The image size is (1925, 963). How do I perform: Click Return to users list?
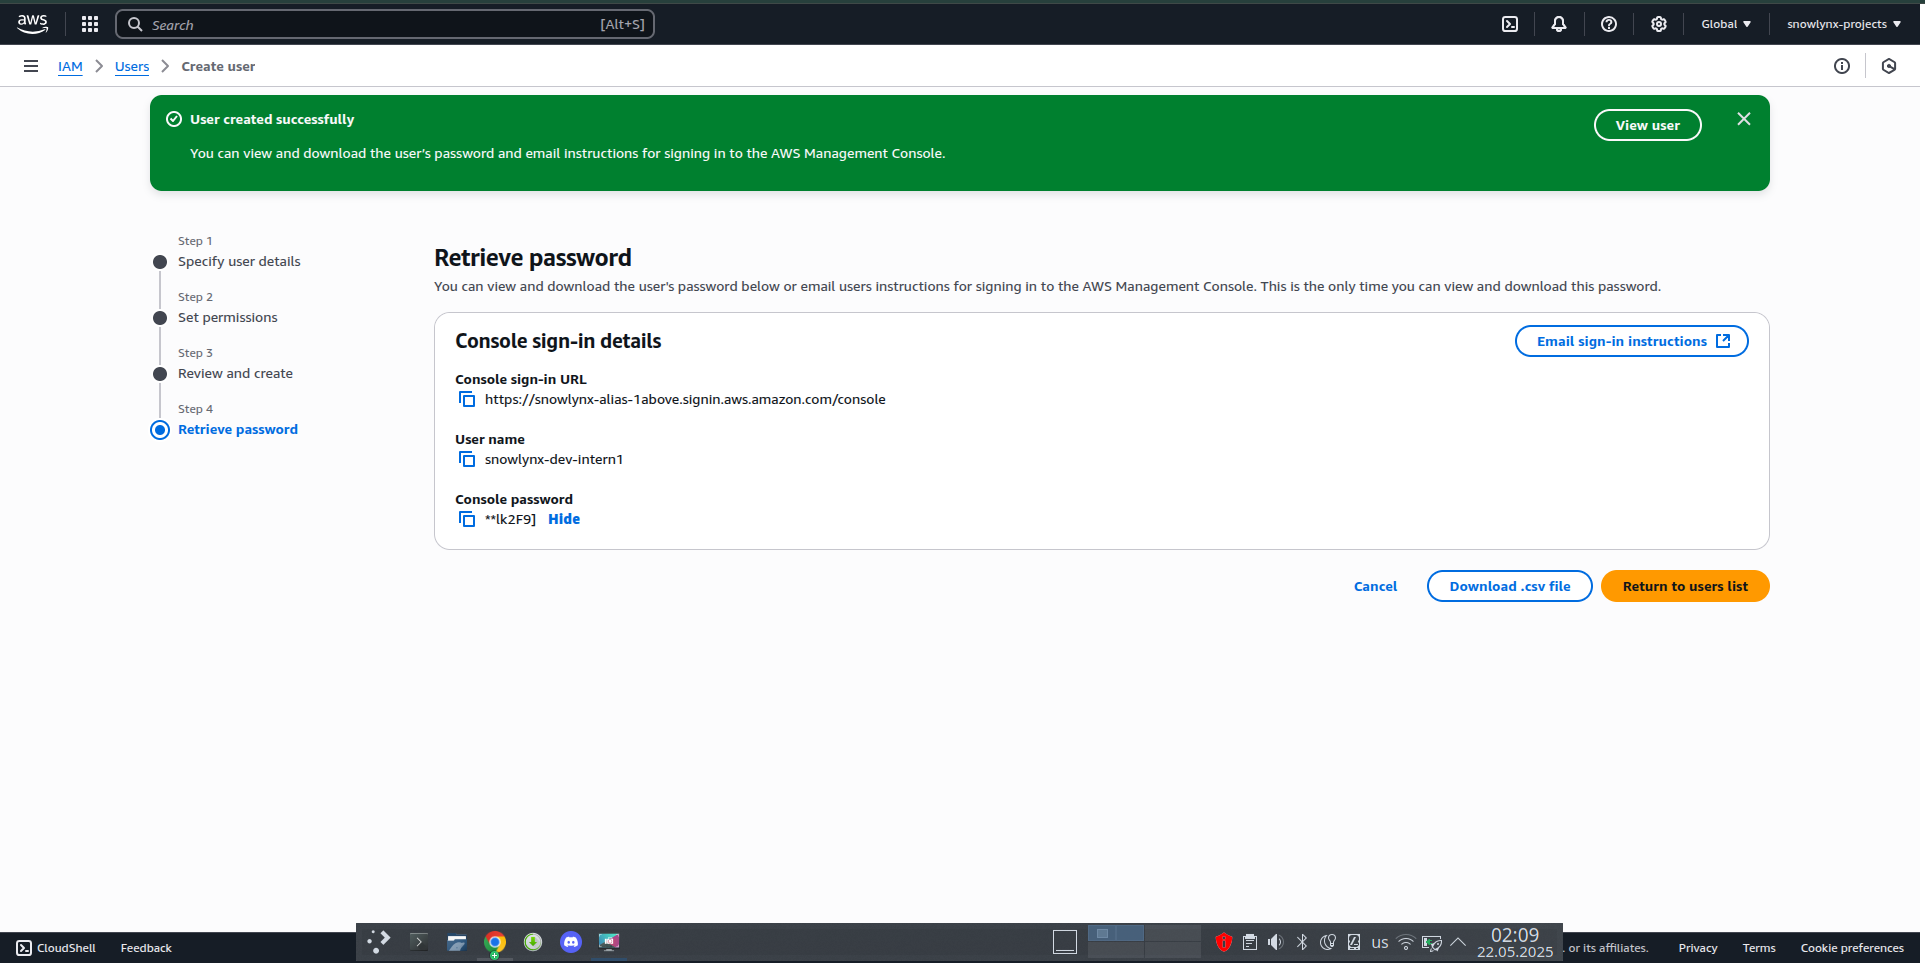click(x=1685, y=586)
